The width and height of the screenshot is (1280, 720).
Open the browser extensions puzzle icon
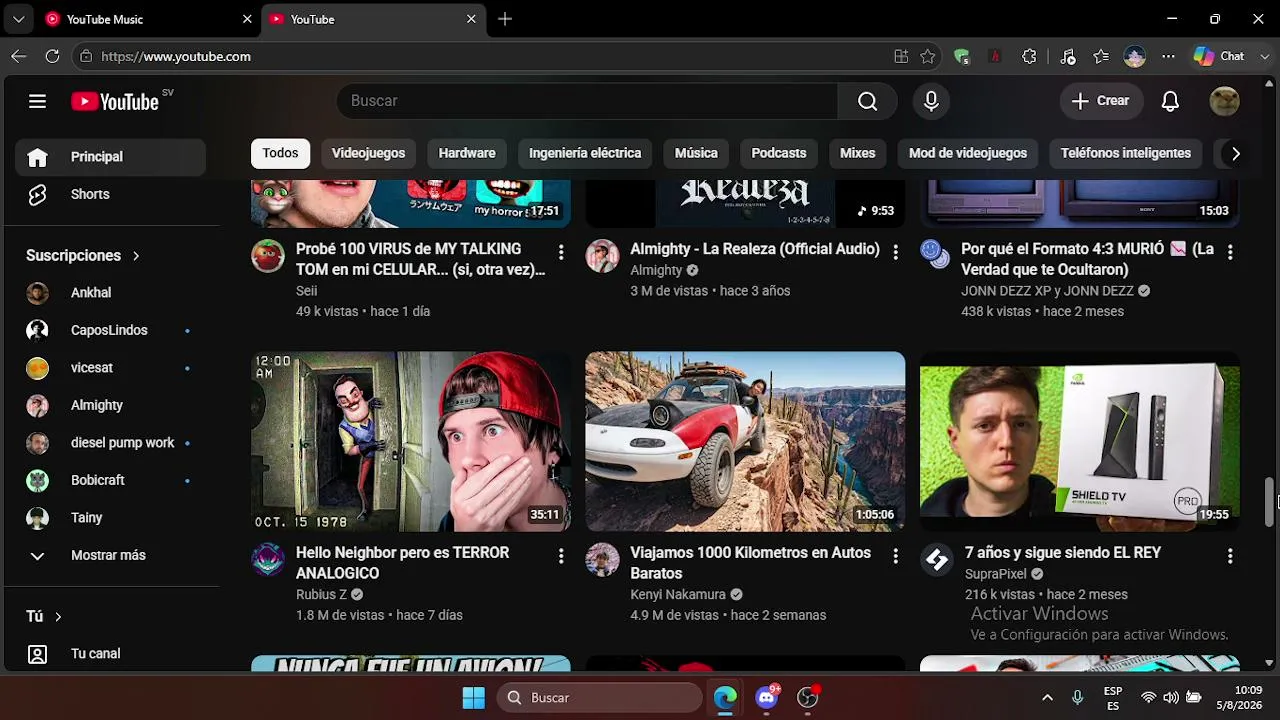(1029, 57)
